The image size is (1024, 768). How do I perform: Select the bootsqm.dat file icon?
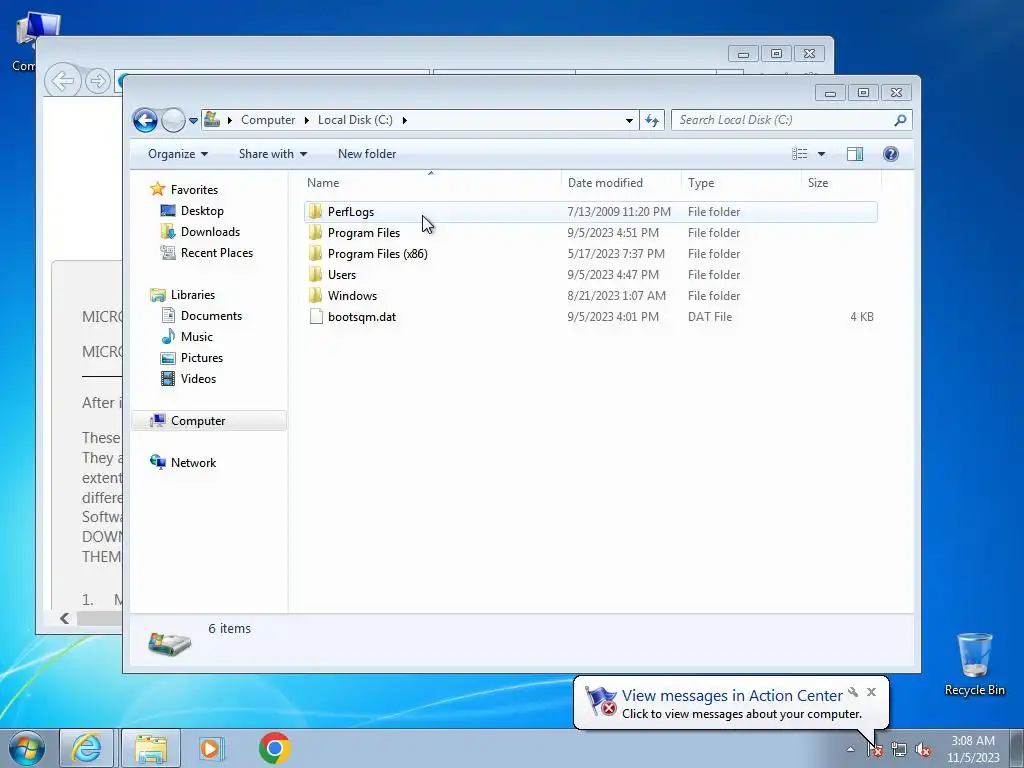(x=316, y=317)
